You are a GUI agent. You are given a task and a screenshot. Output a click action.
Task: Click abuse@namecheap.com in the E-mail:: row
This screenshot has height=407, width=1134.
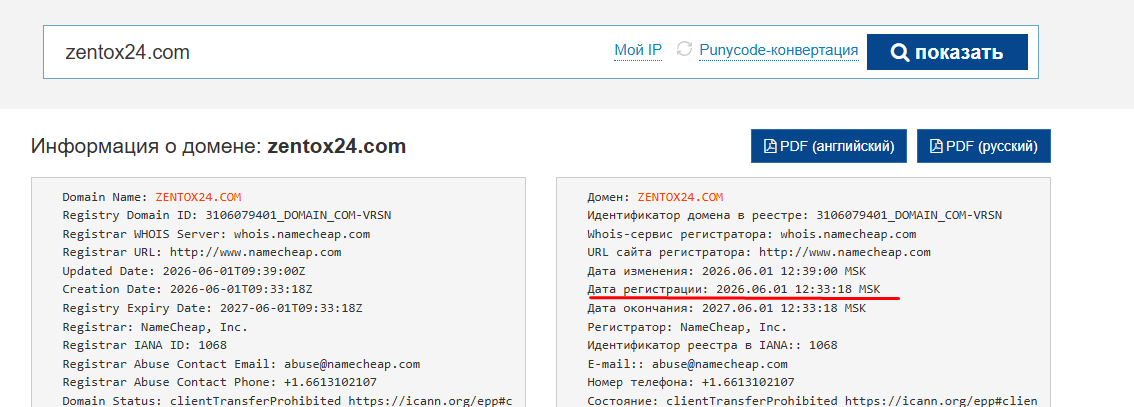pos(720,364)
